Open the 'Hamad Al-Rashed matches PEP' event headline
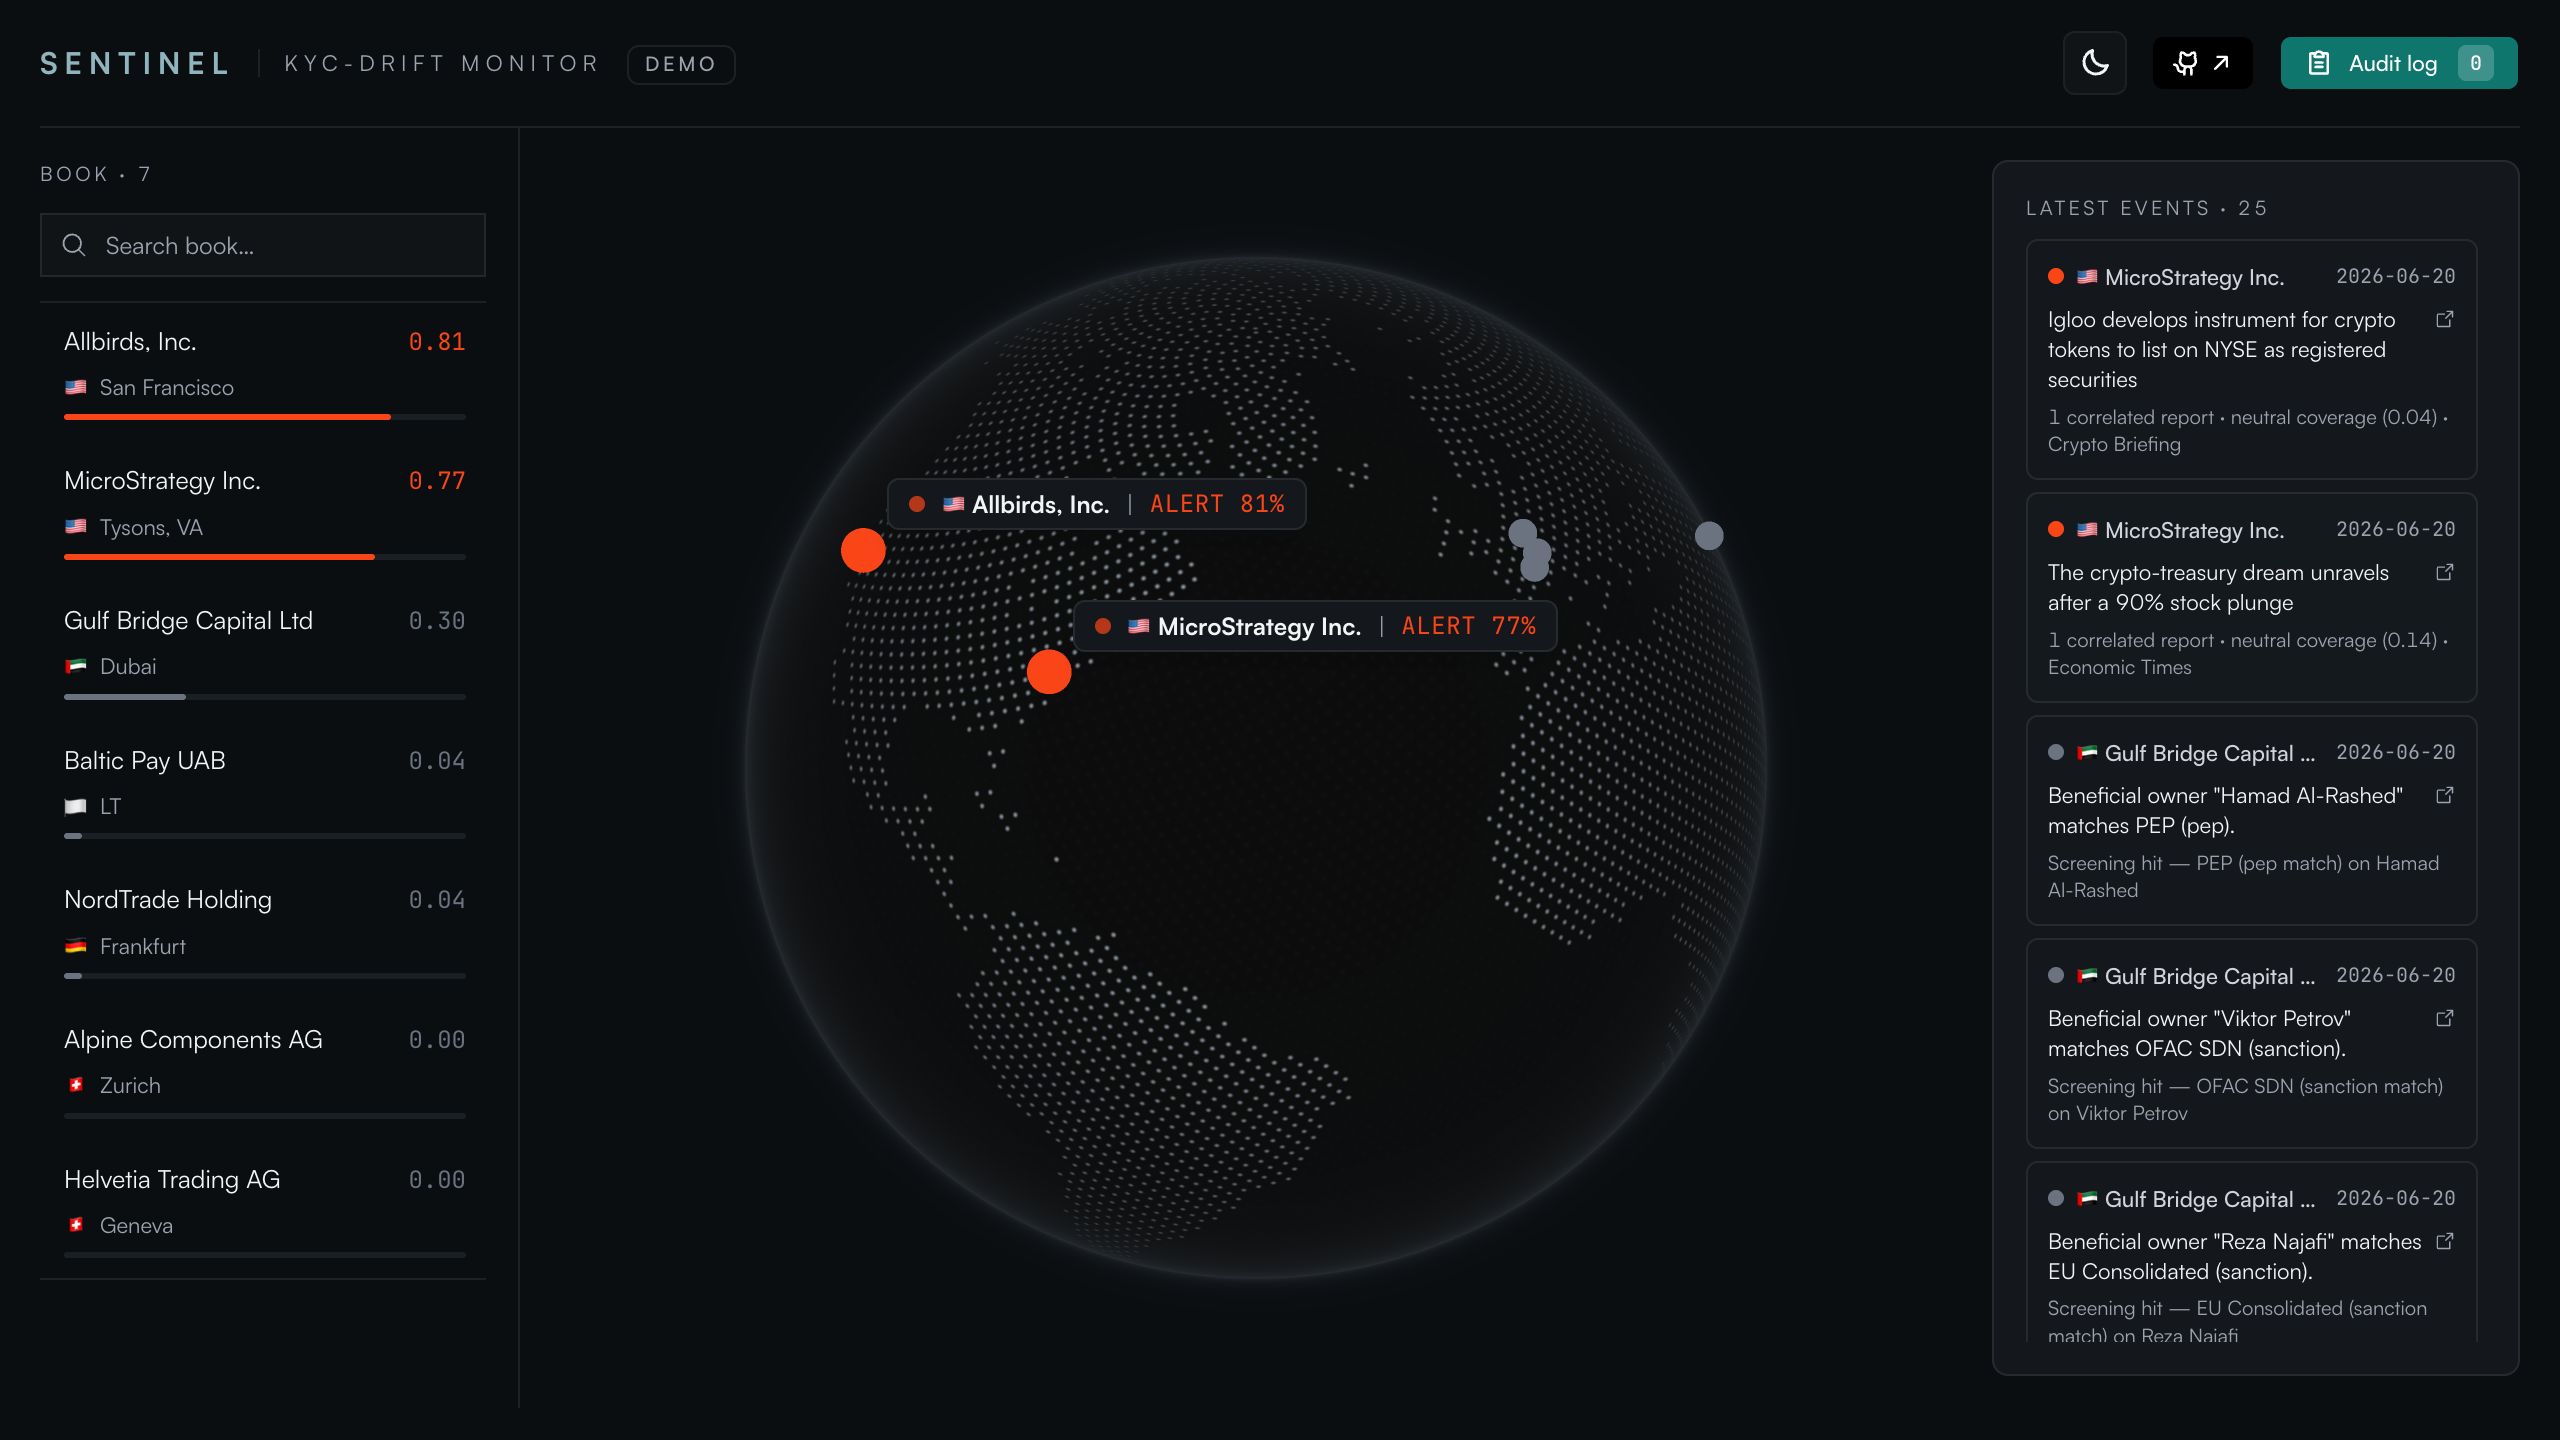This screenshot has height=1440, width=2560. point(2225,811)
